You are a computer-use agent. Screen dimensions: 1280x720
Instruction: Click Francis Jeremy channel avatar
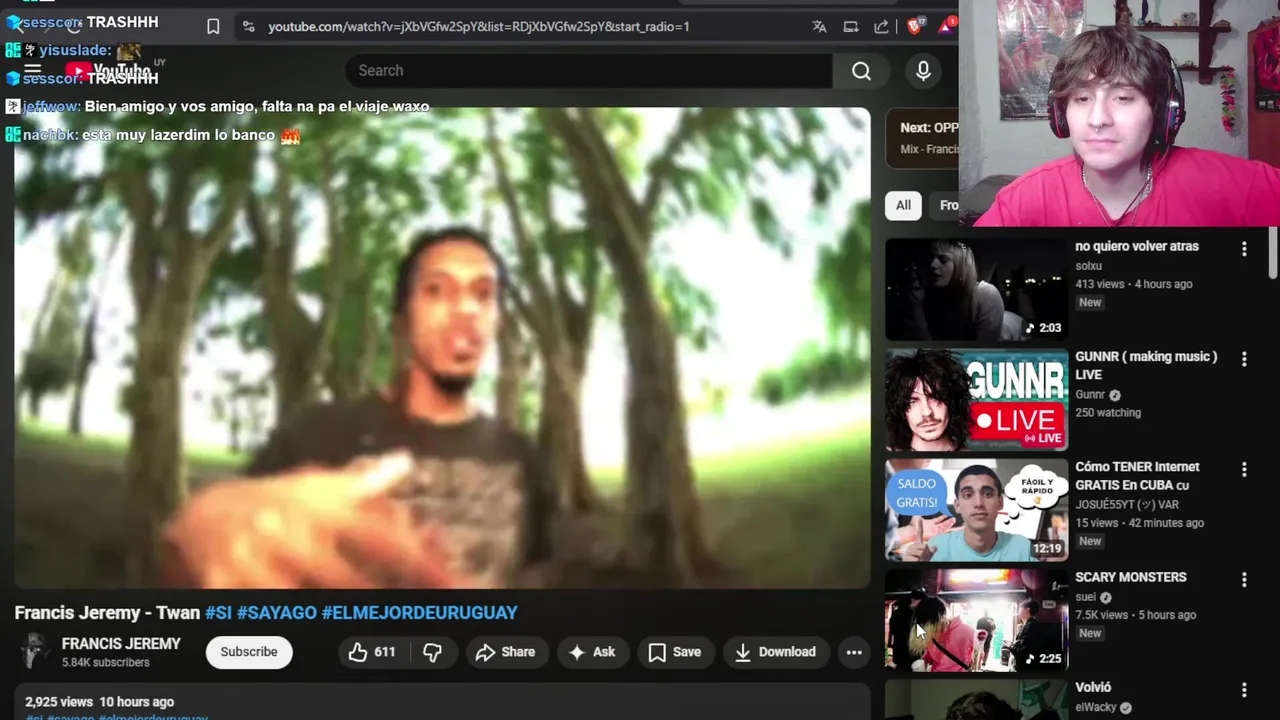[34, 651]
